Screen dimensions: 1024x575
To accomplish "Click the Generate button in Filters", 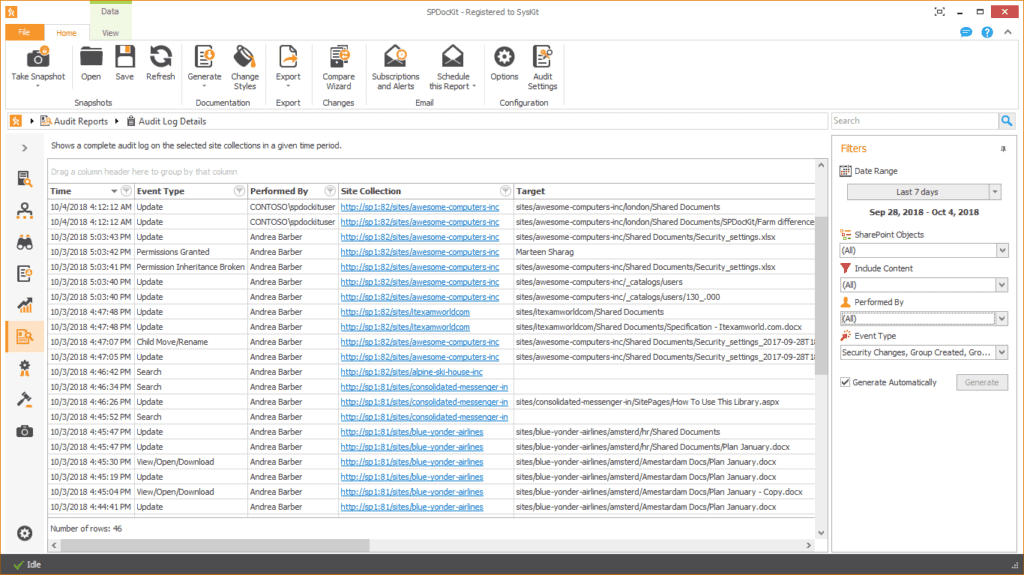I will point(982,382).
